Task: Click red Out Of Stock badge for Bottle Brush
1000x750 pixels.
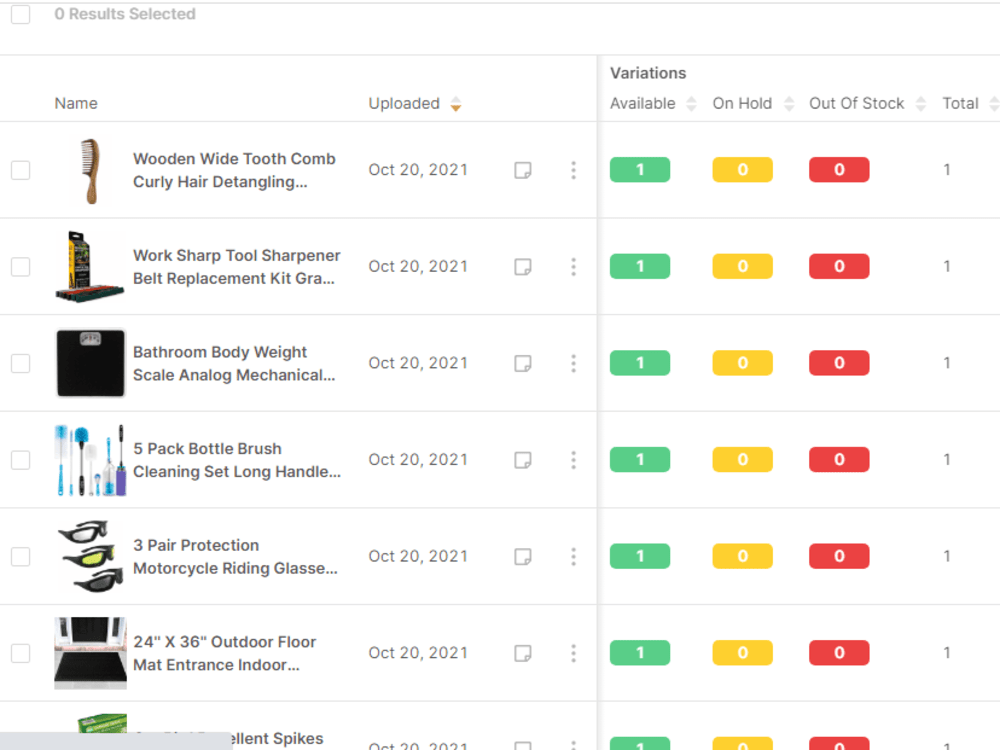Action: (x=839, y=460)
